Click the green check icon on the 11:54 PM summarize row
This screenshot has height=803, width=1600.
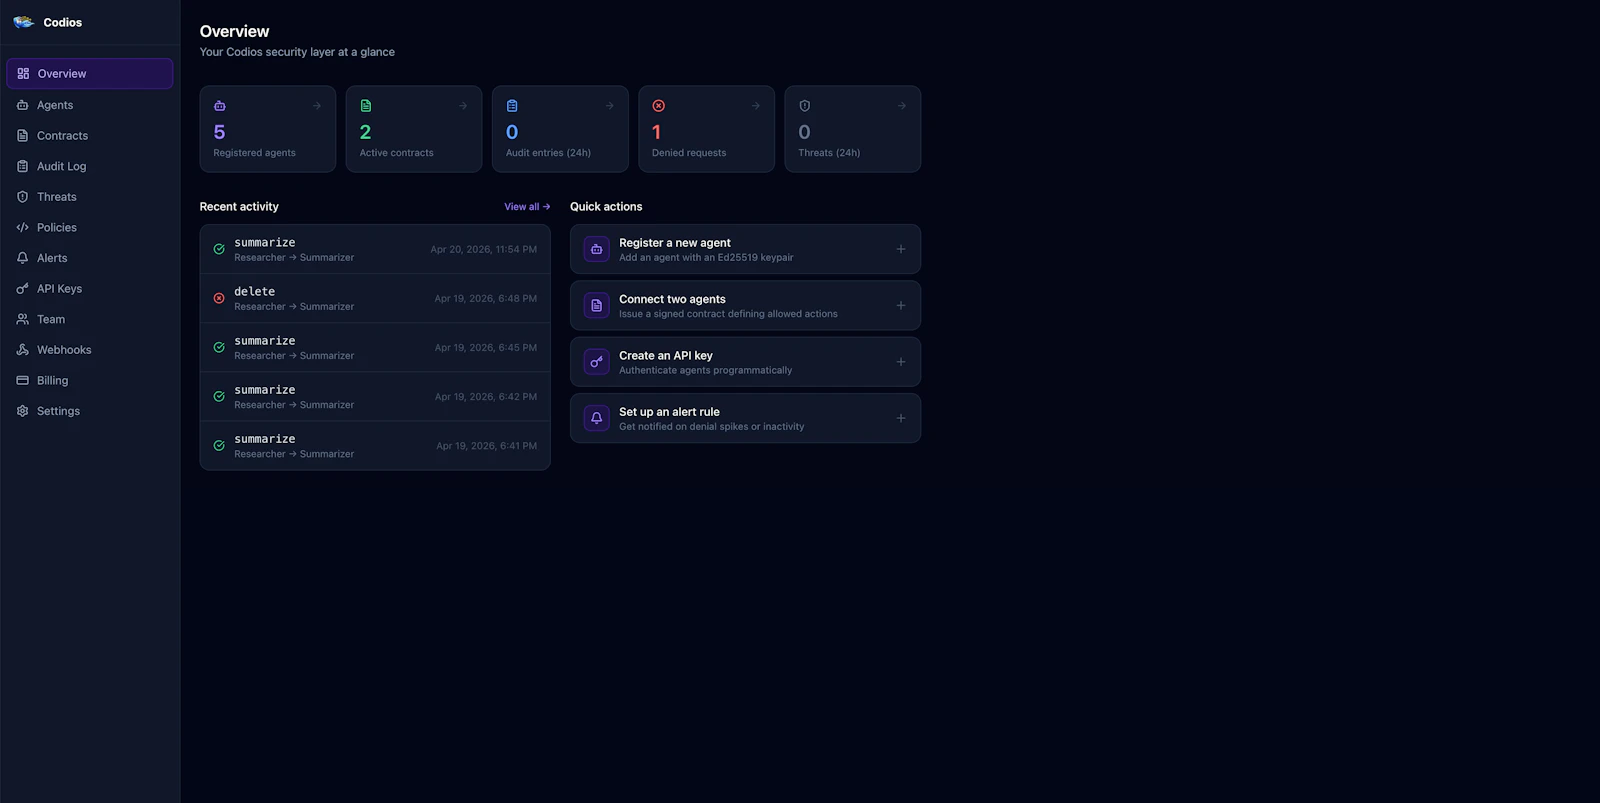[x=219, y=249]
